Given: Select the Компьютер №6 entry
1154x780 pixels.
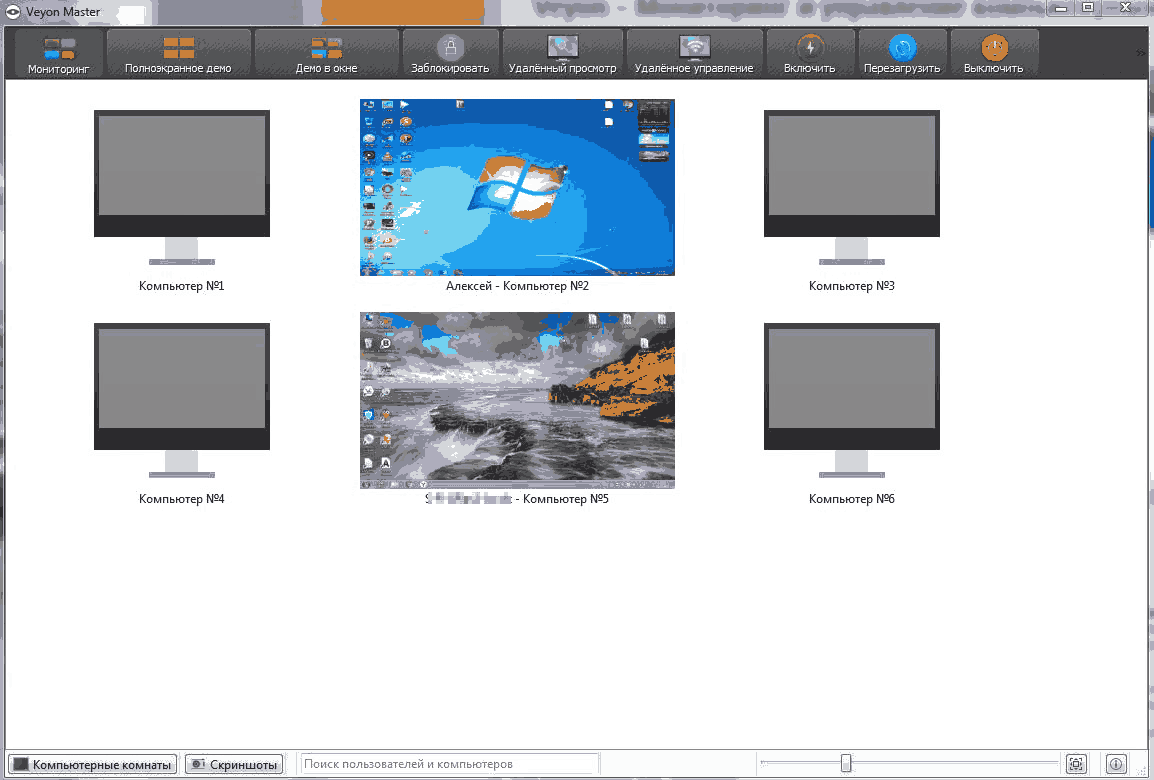Looking at the screenshot, I should (x=851, y=386).
